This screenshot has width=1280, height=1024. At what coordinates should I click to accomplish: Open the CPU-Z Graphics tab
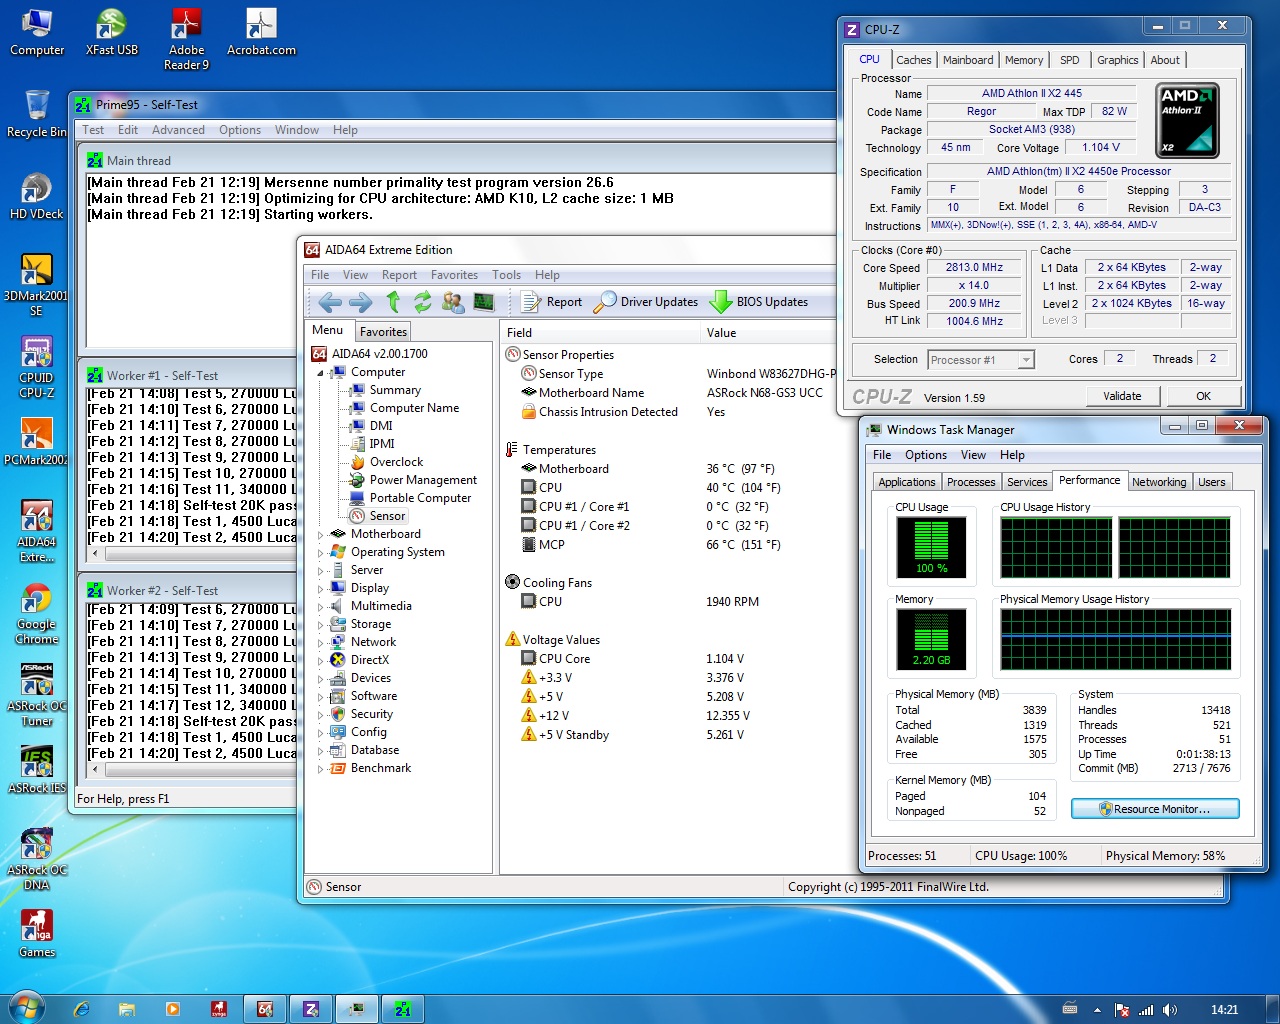coord(1117,60)
